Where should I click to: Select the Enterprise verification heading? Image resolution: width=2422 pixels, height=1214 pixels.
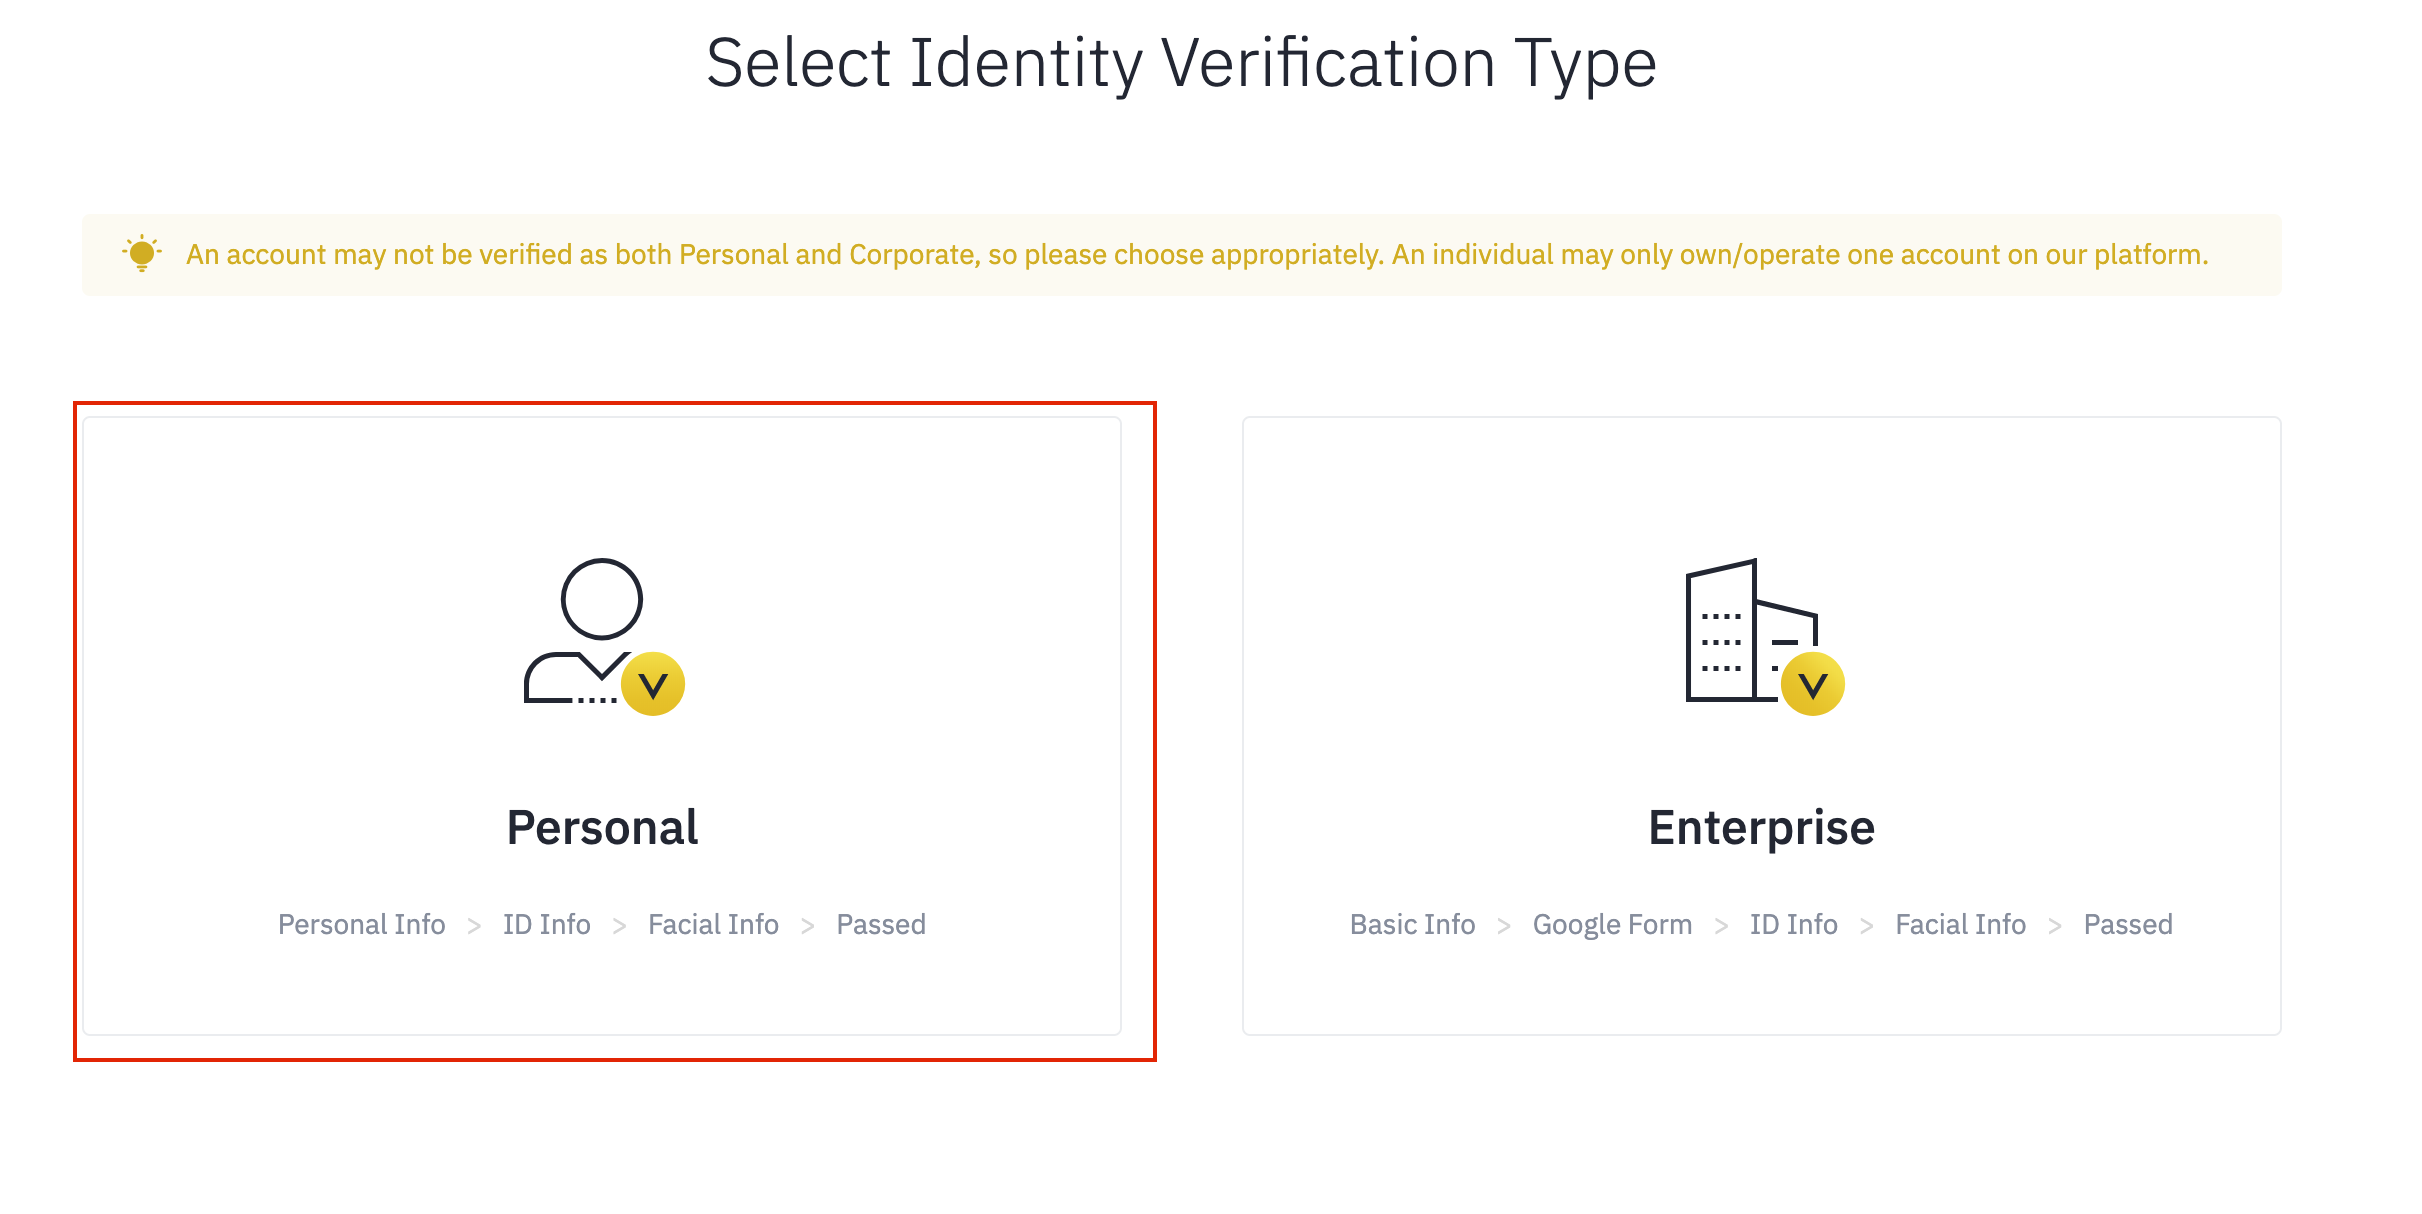click(x=1761, y=828)
